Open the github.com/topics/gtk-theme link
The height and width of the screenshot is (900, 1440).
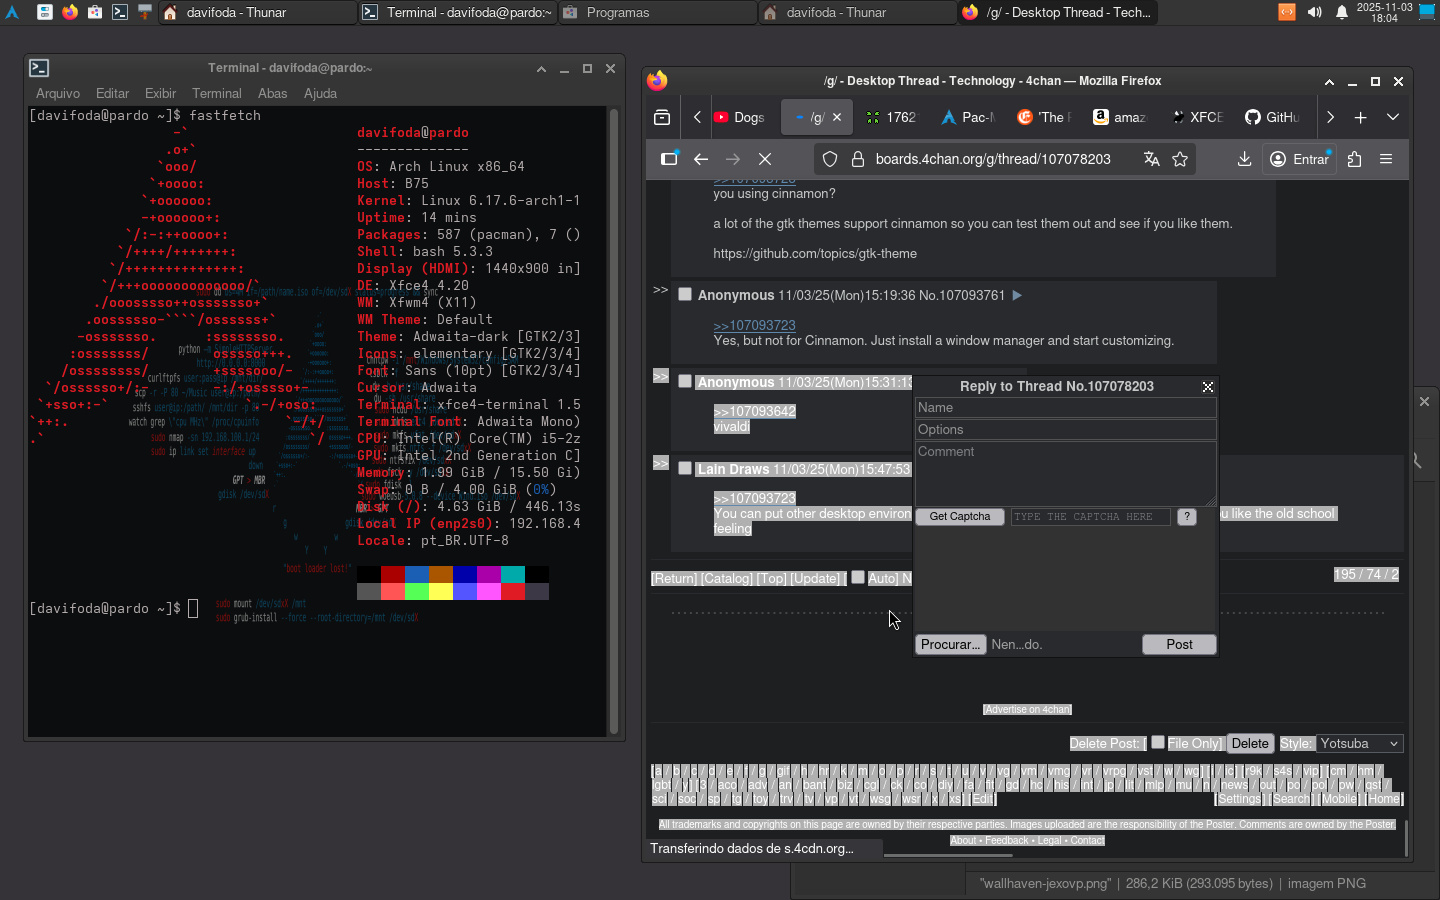[x=815, y=254]
